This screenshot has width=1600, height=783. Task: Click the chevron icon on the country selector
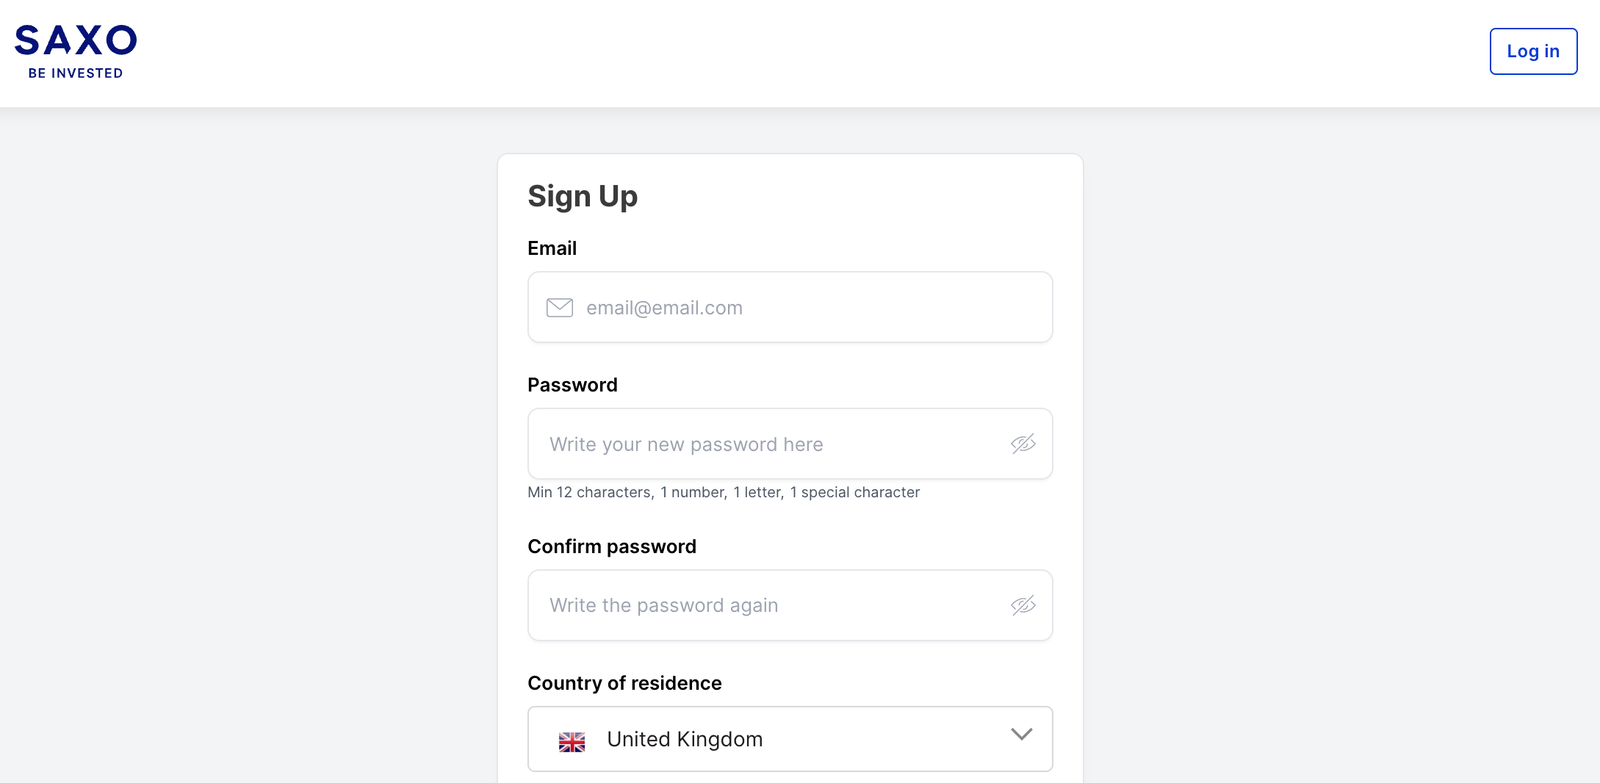[x=1021, y=734]
